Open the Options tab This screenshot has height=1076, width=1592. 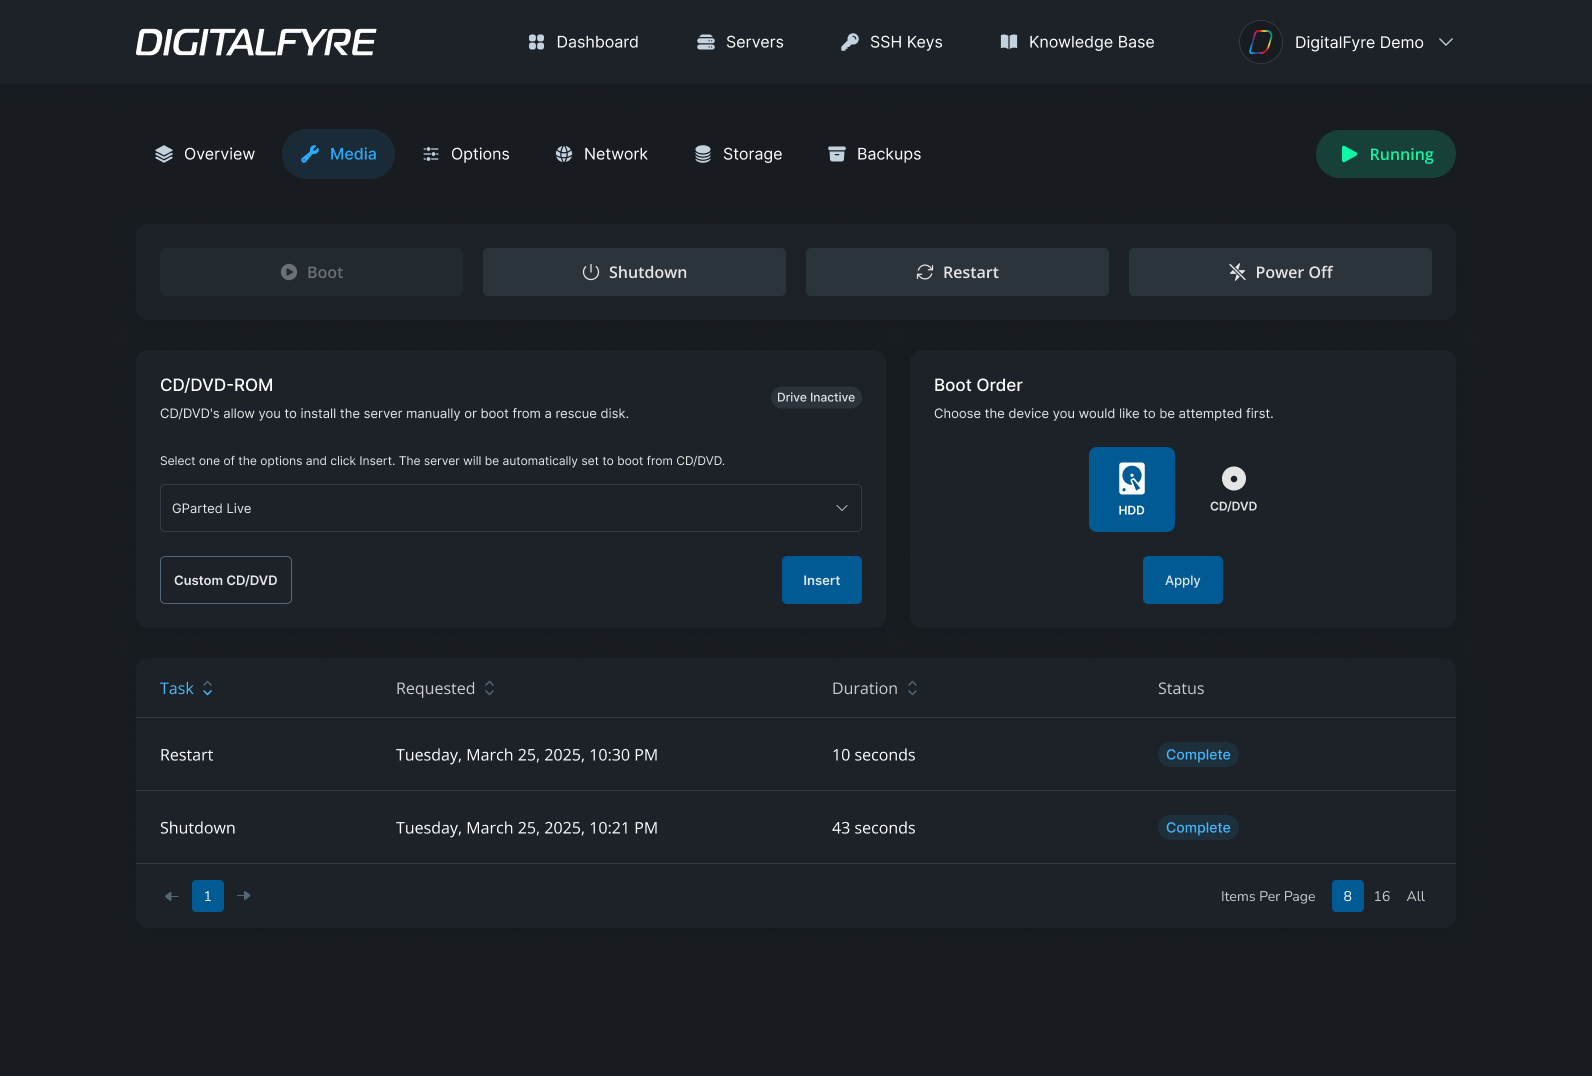point(466,154)
